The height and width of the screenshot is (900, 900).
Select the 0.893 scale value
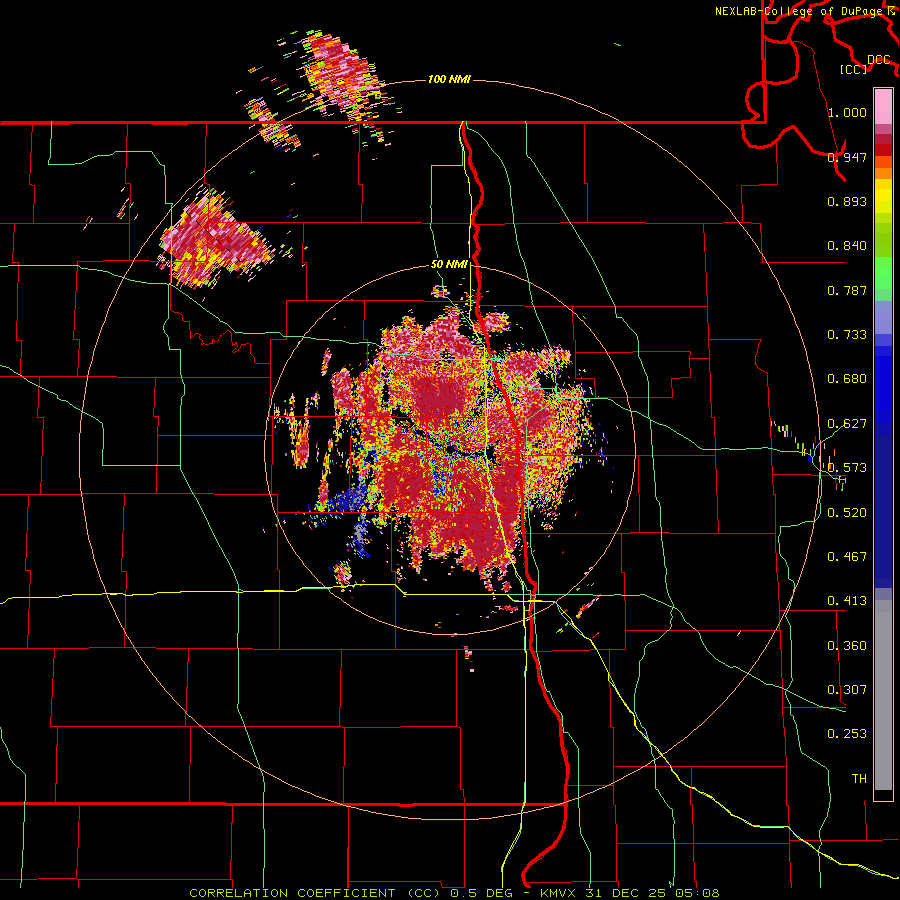point(847,201)
